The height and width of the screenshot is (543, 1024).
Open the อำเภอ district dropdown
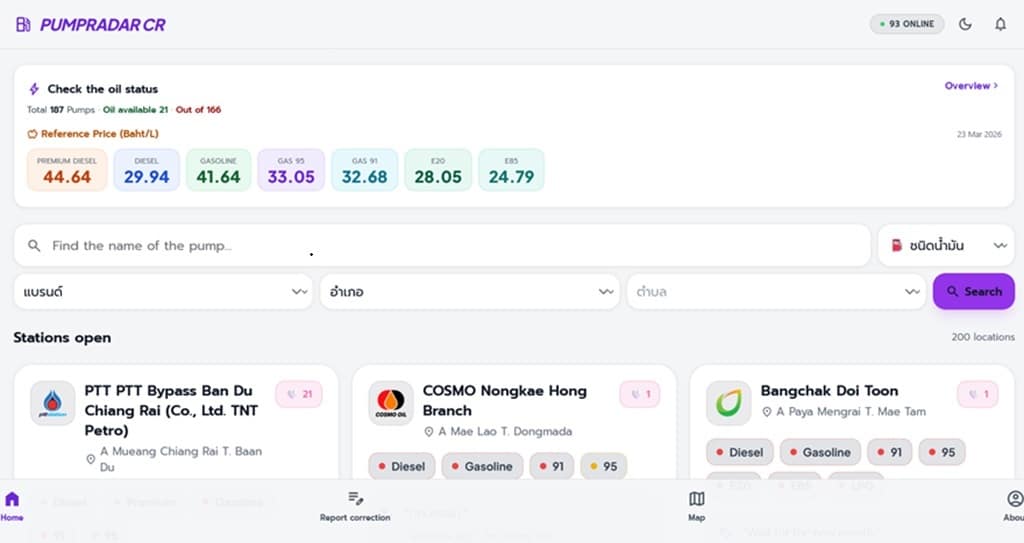[470, 291]
